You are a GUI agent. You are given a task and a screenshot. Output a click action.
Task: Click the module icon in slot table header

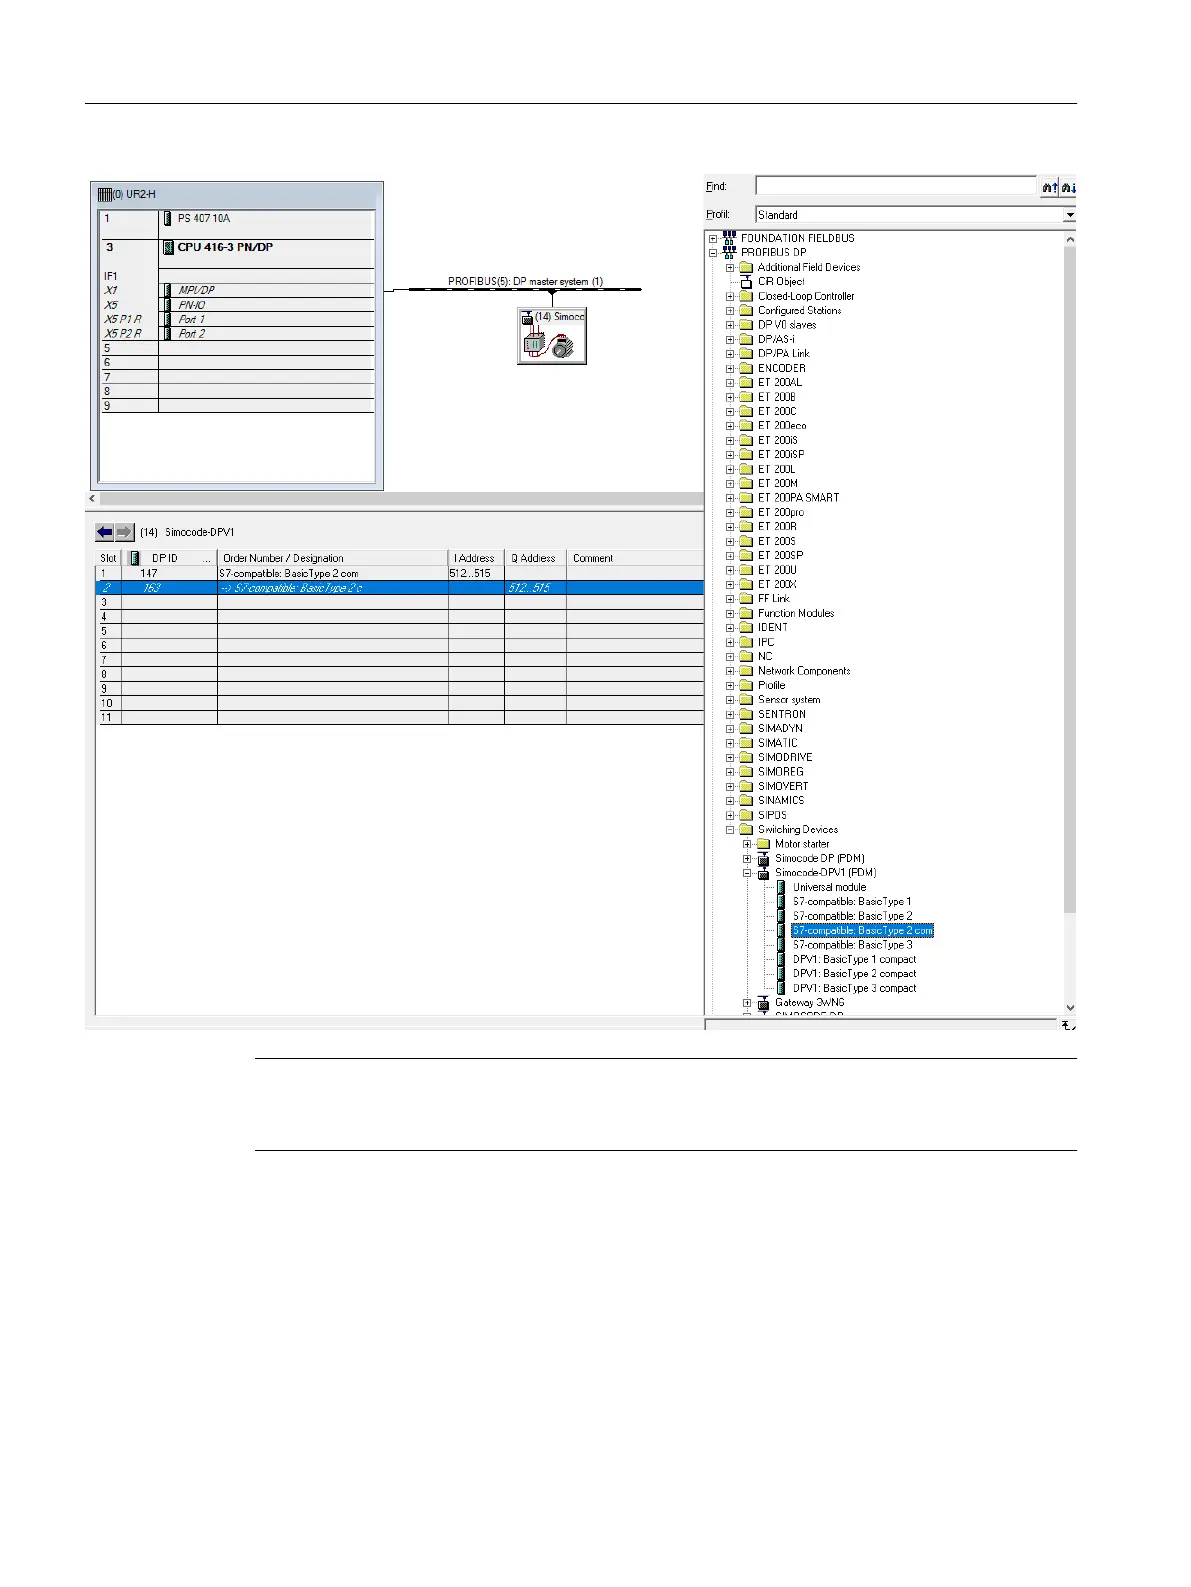(135, 558)
